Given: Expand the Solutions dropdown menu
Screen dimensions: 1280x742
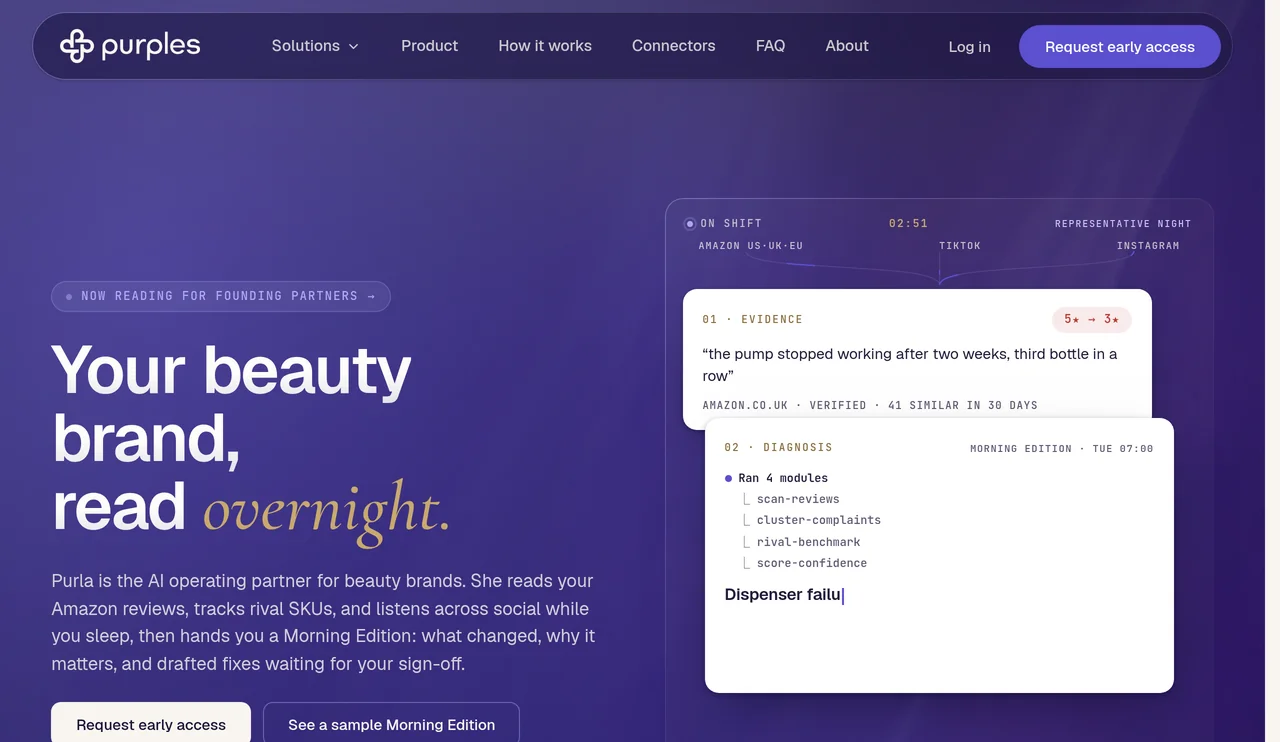Looking at the screenshot, I should [315, 46].
